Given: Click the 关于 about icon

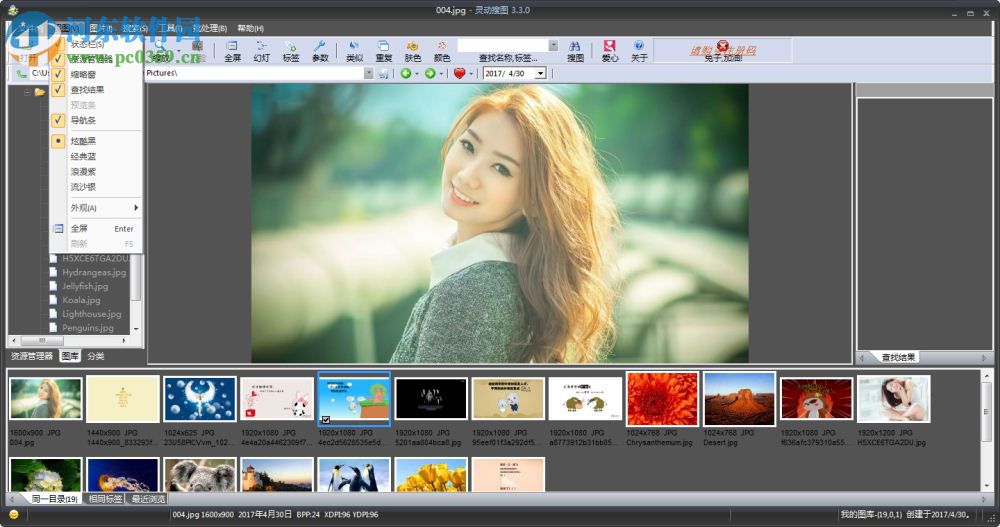Looking at the screenshot, I should tap(639, 50).
